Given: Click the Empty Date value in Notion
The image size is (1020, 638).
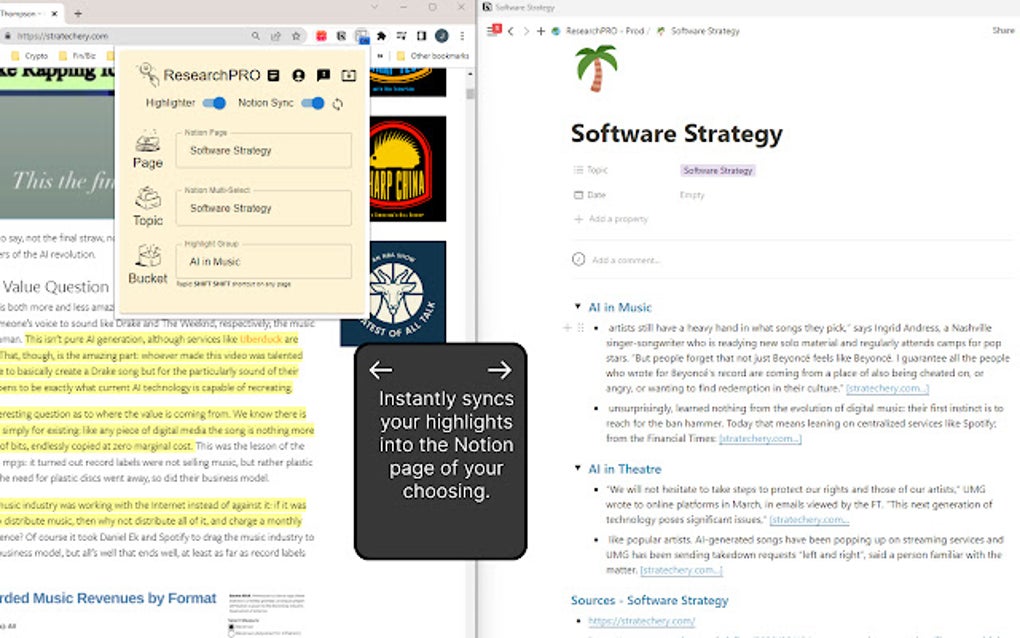Looking at the screenshot, I should [x=692, y=195].
